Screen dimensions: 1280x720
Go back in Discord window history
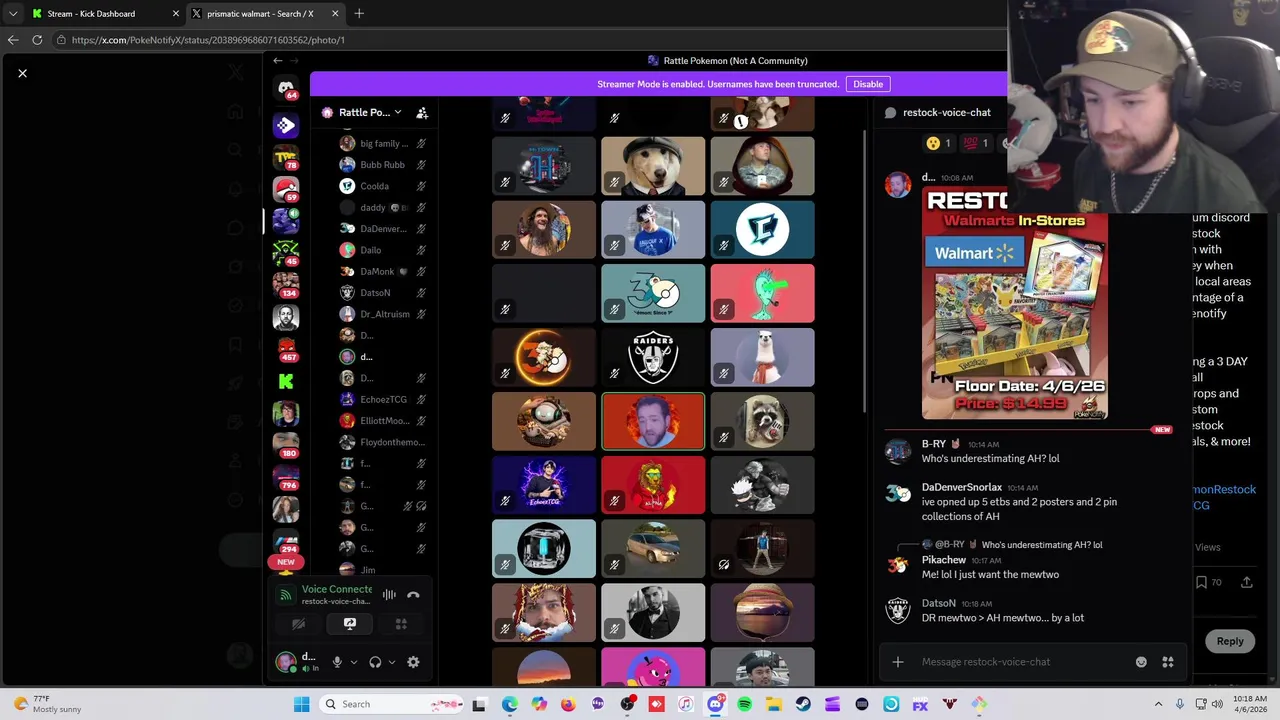tap(277, 61)
